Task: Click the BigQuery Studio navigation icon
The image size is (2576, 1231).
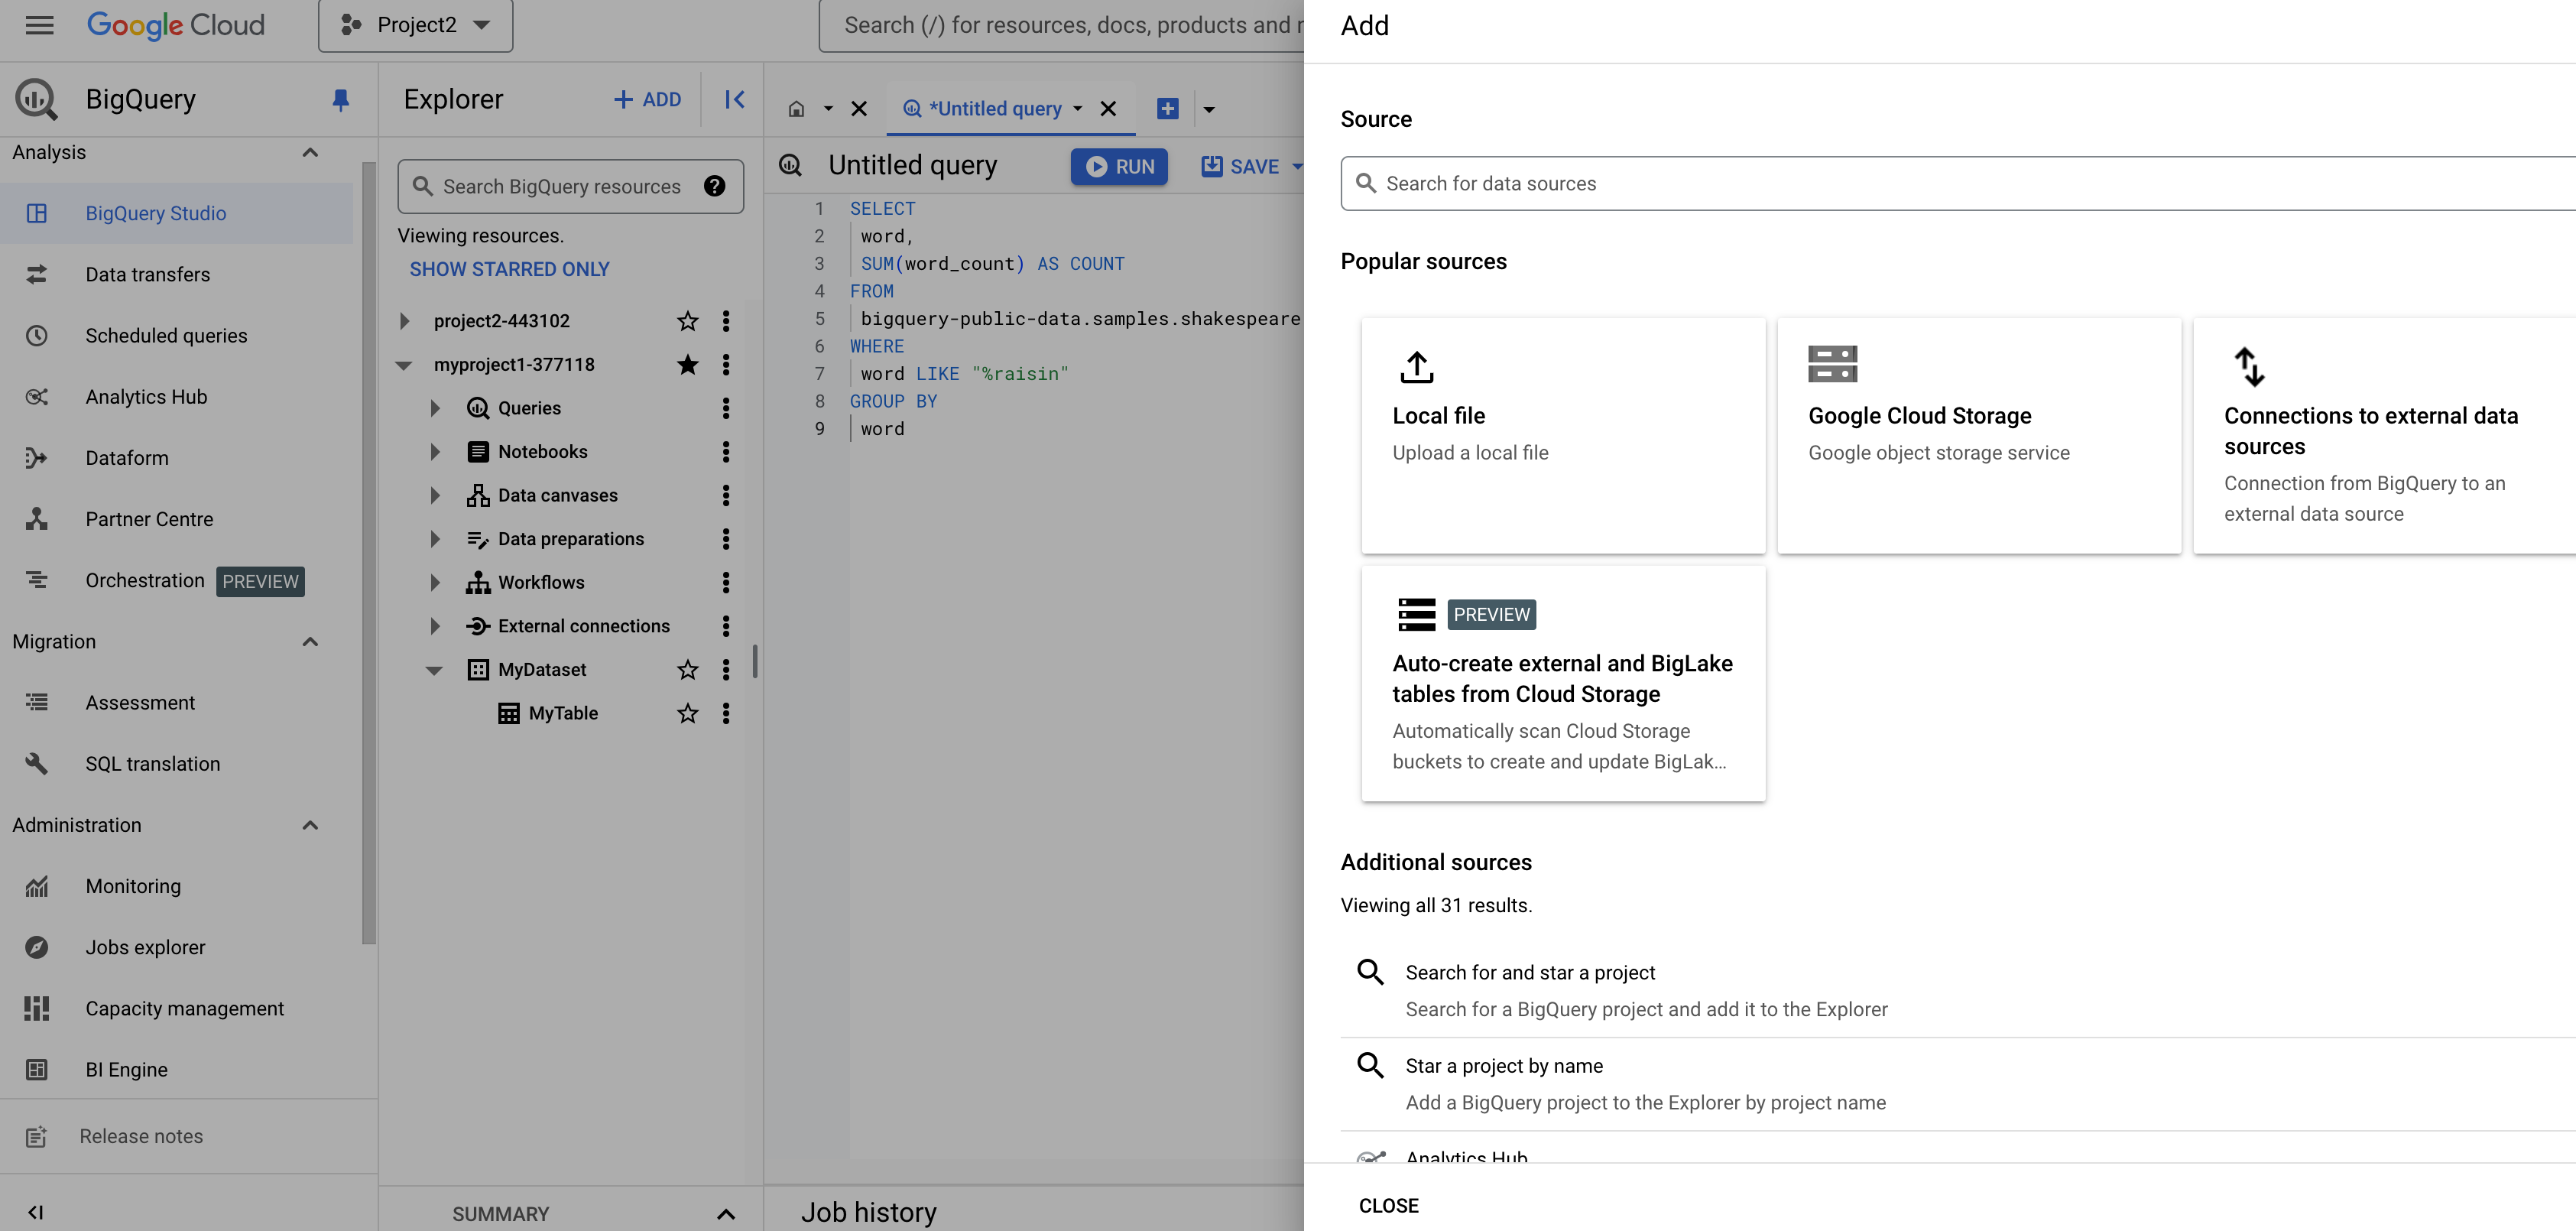Action: [37, 212]
